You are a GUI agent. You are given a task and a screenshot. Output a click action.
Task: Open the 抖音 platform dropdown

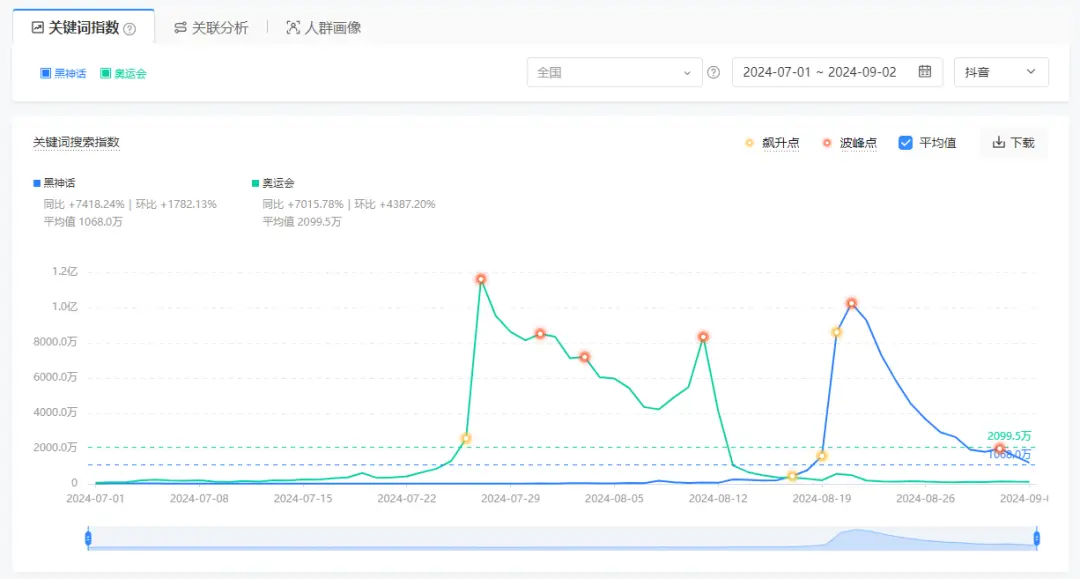click(x=1000, y=71)
